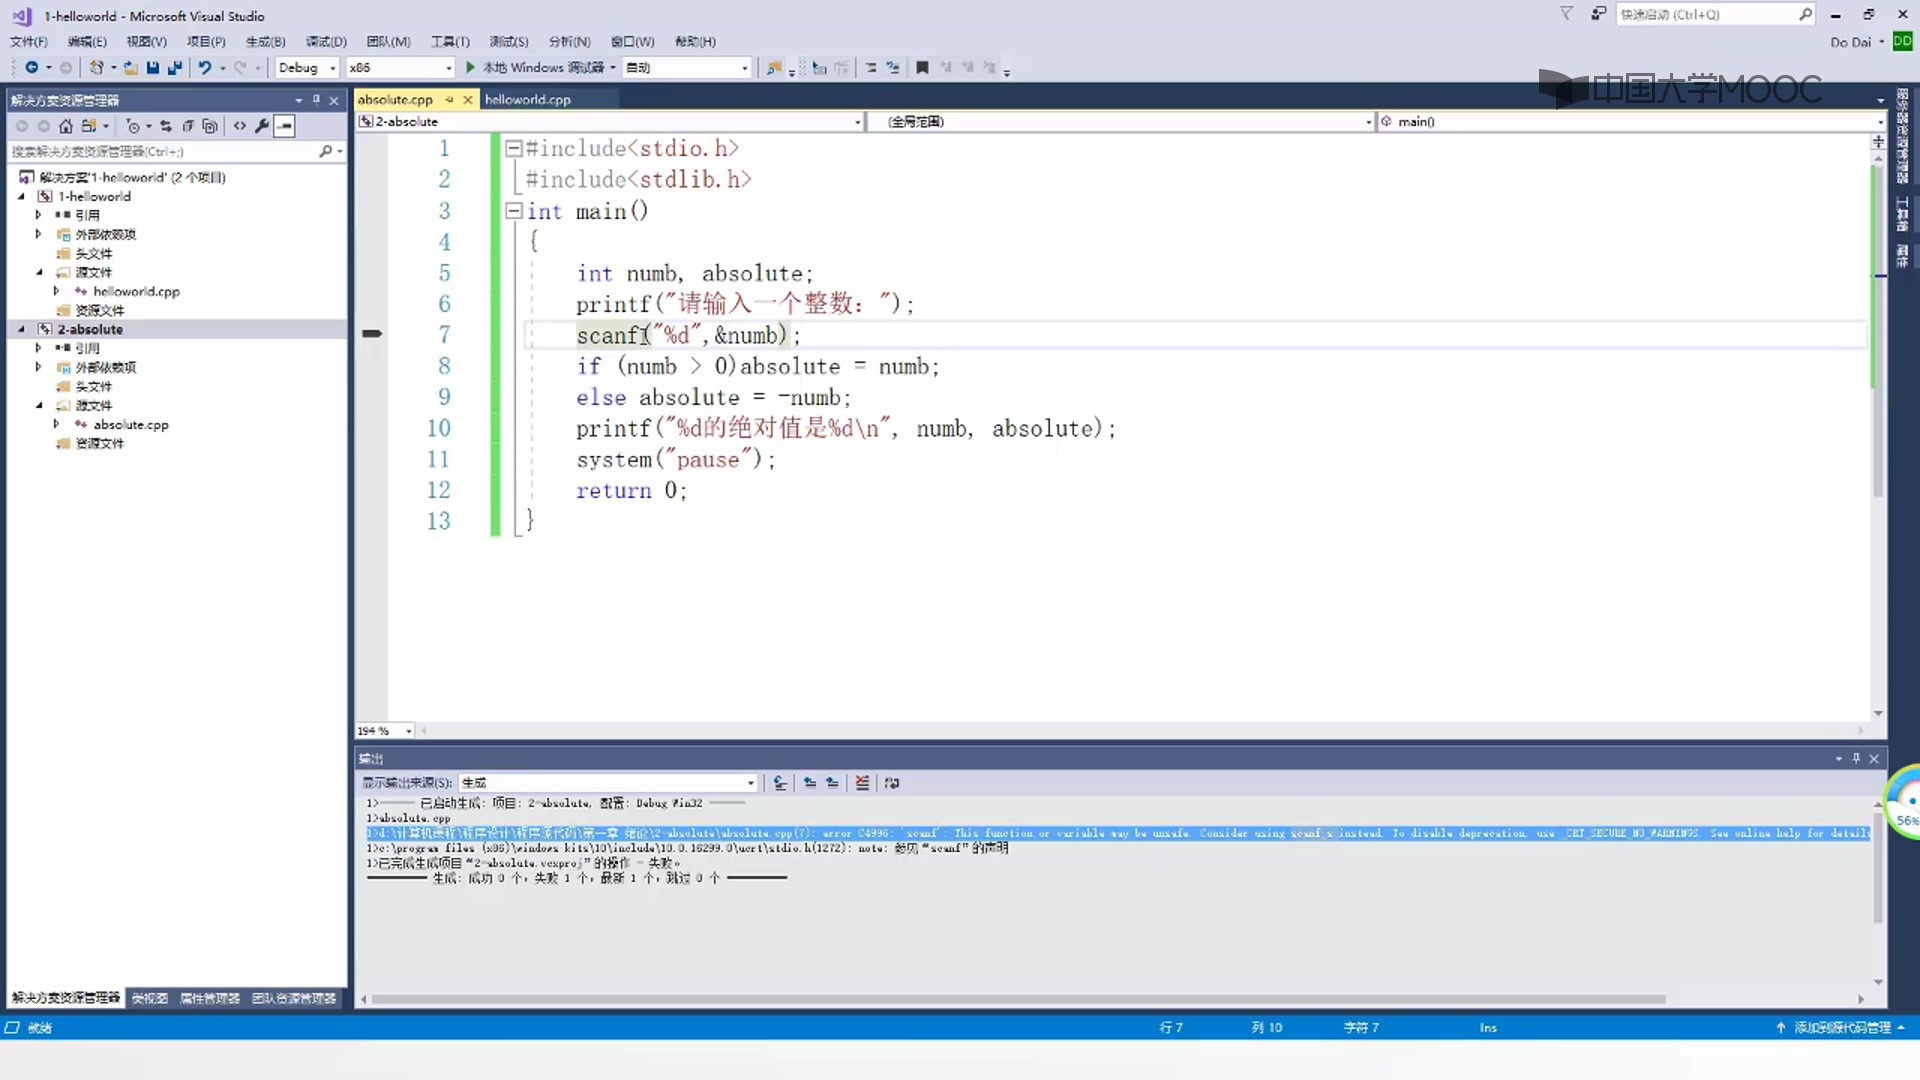Collapse the 2-absolute project node
Image resolution: width=1920 pixels, height=1080 pixels.
(x=21, y=329)
